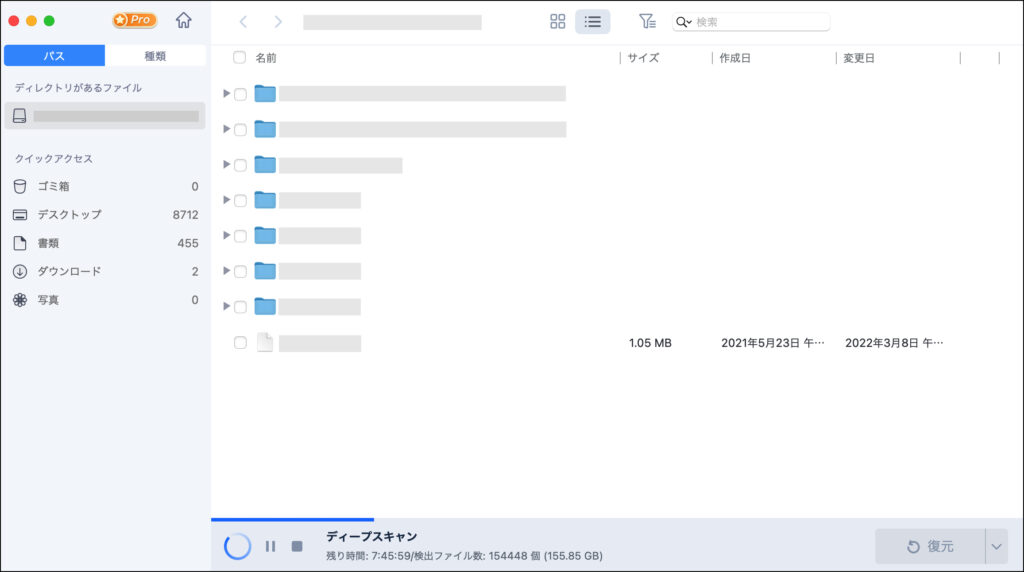This screenshot has height=572, width=1024.
Task: Sort by サイズ column header
Action: click(x=643, y=58)
